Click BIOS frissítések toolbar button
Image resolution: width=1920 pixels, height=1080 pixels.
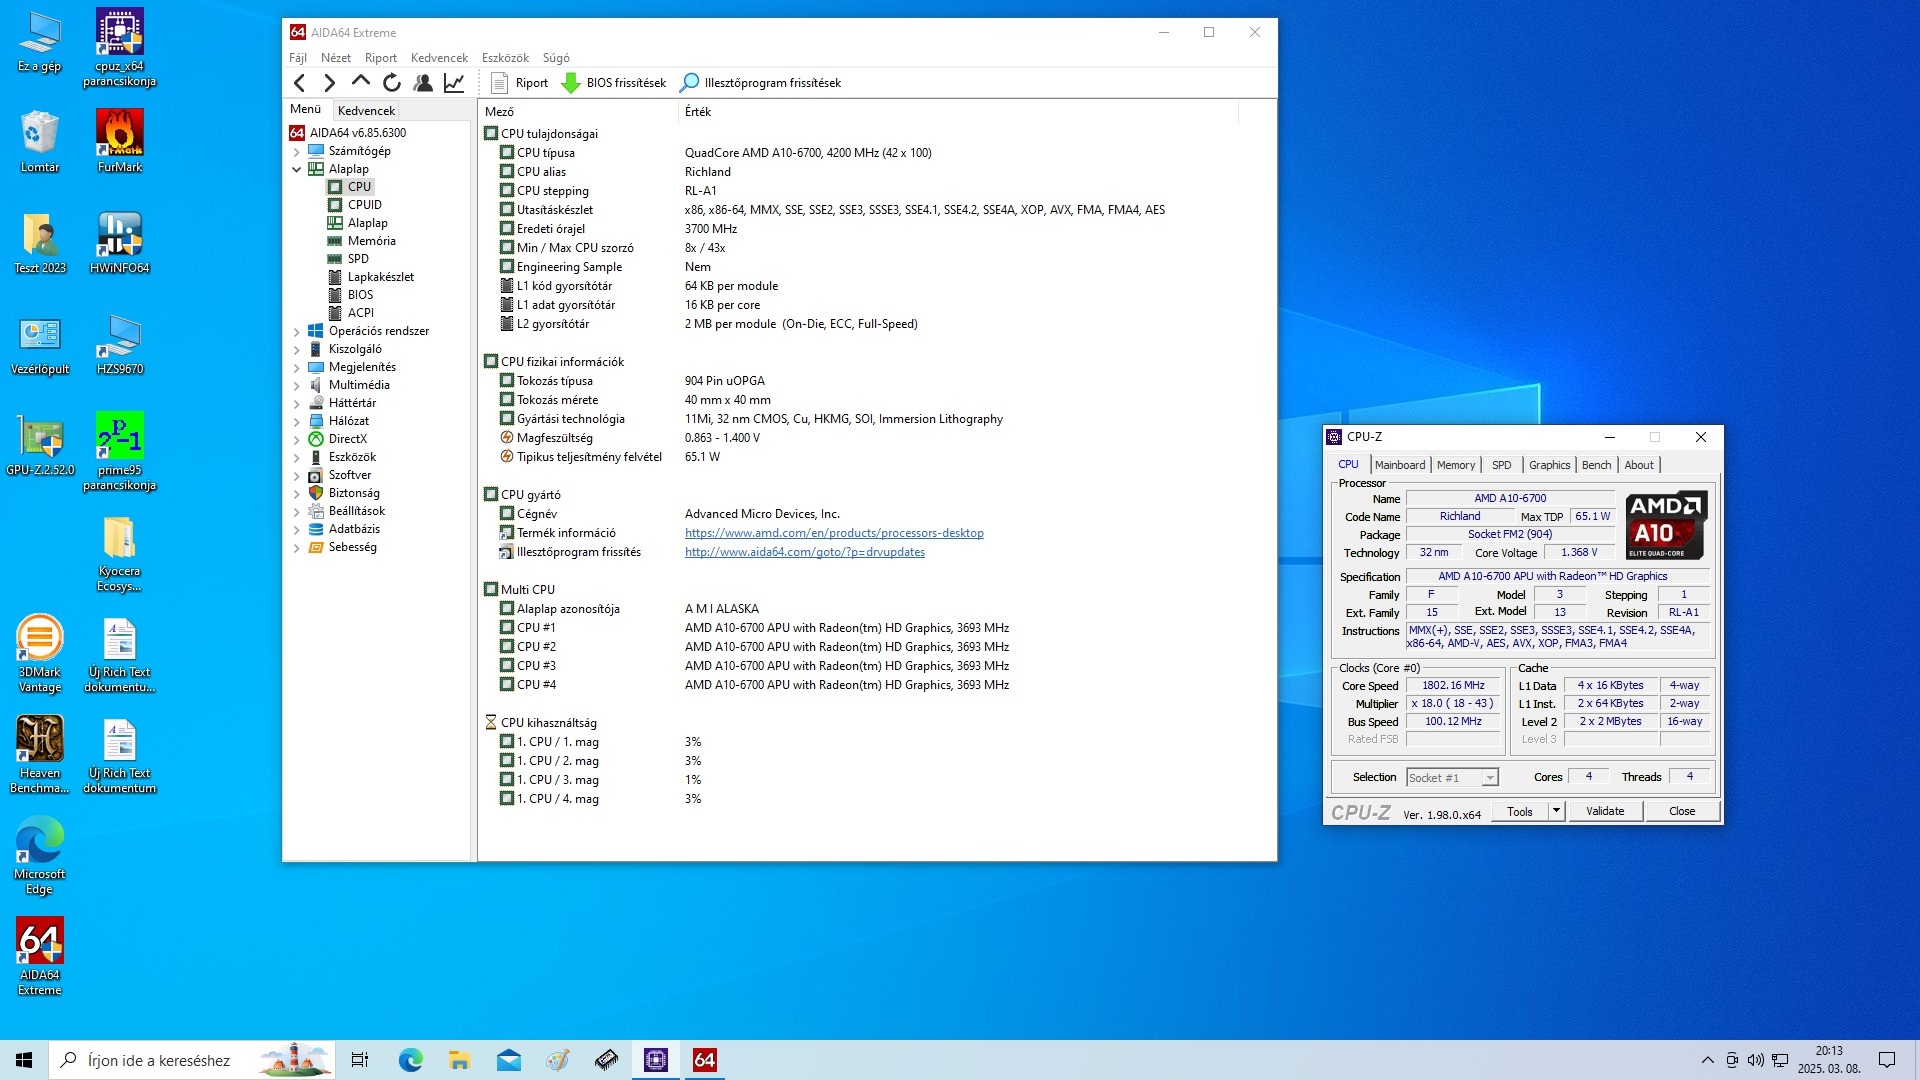point(614,83)
